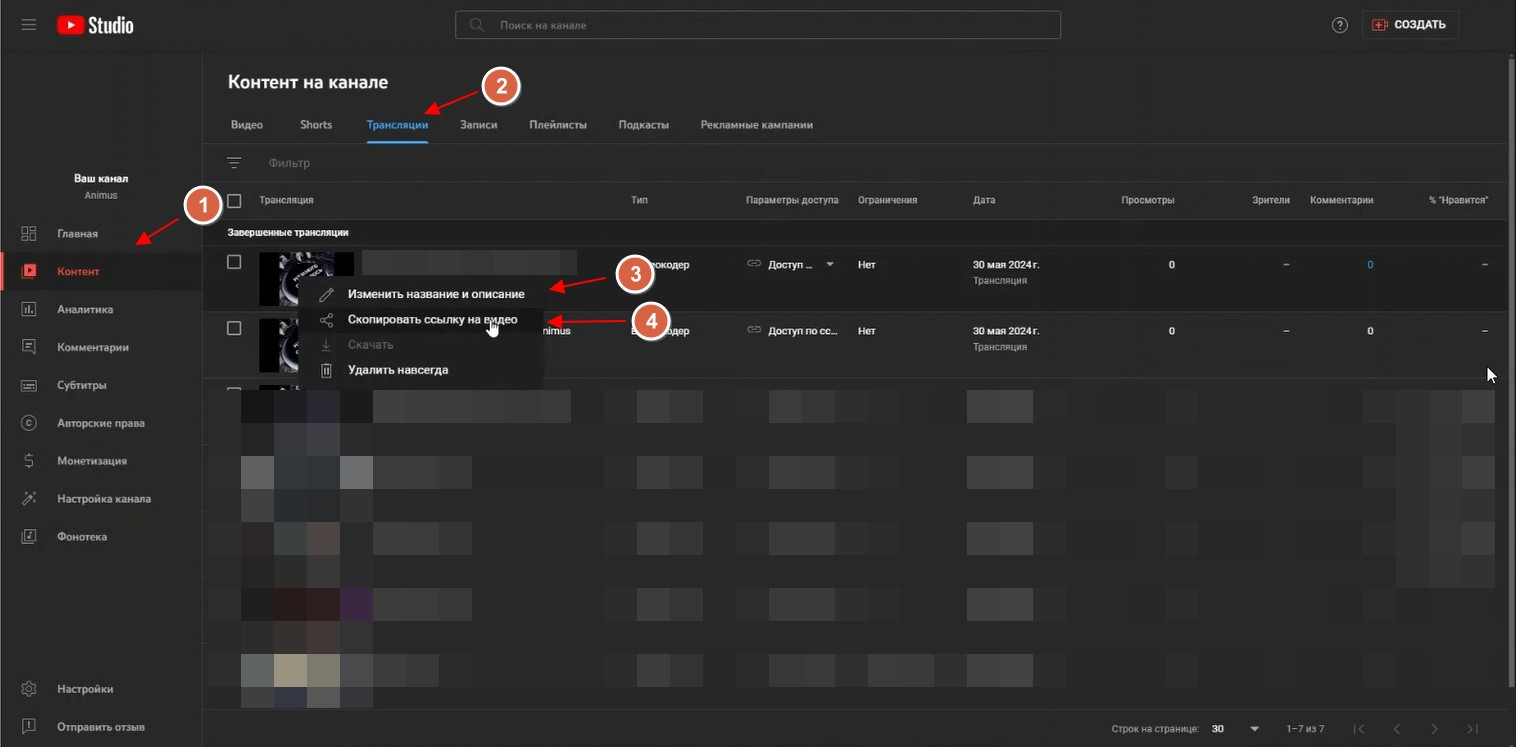Viewport: 1516px width, 747px height.
Task: Click the Создать button
Action: point(1410,25)
